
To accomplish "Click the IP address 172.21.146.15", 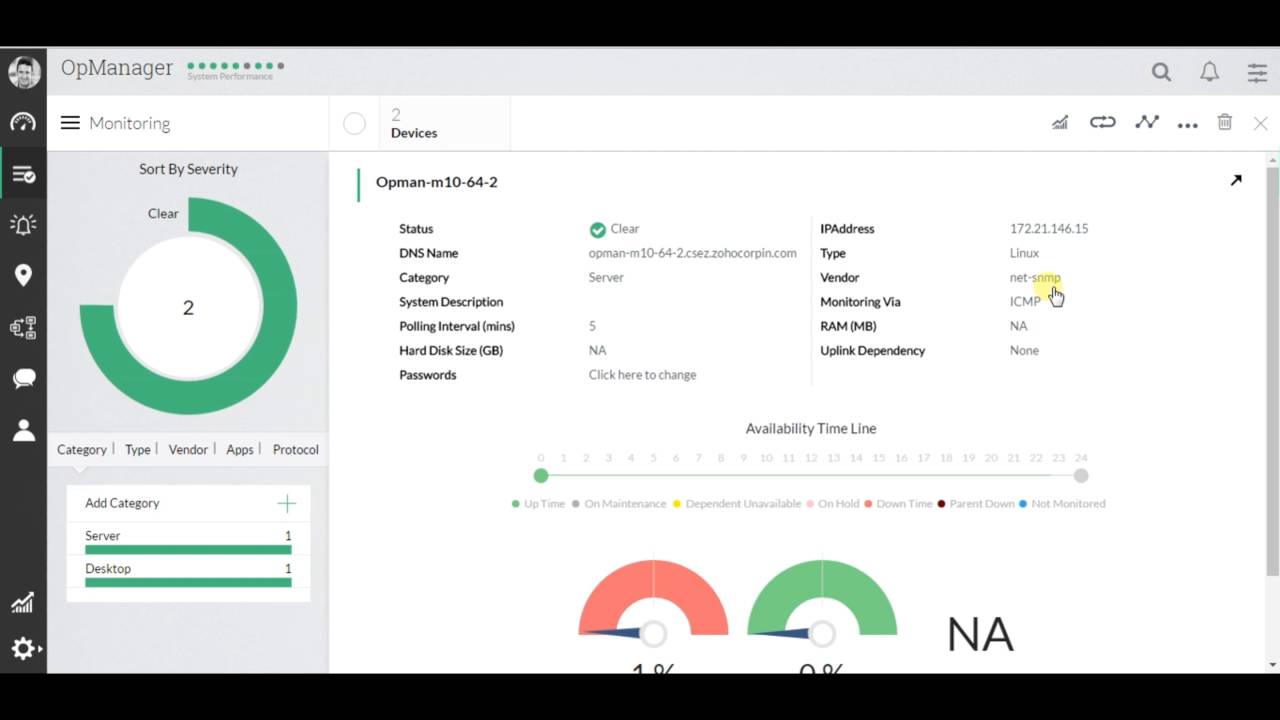I will pos(1049,229).
